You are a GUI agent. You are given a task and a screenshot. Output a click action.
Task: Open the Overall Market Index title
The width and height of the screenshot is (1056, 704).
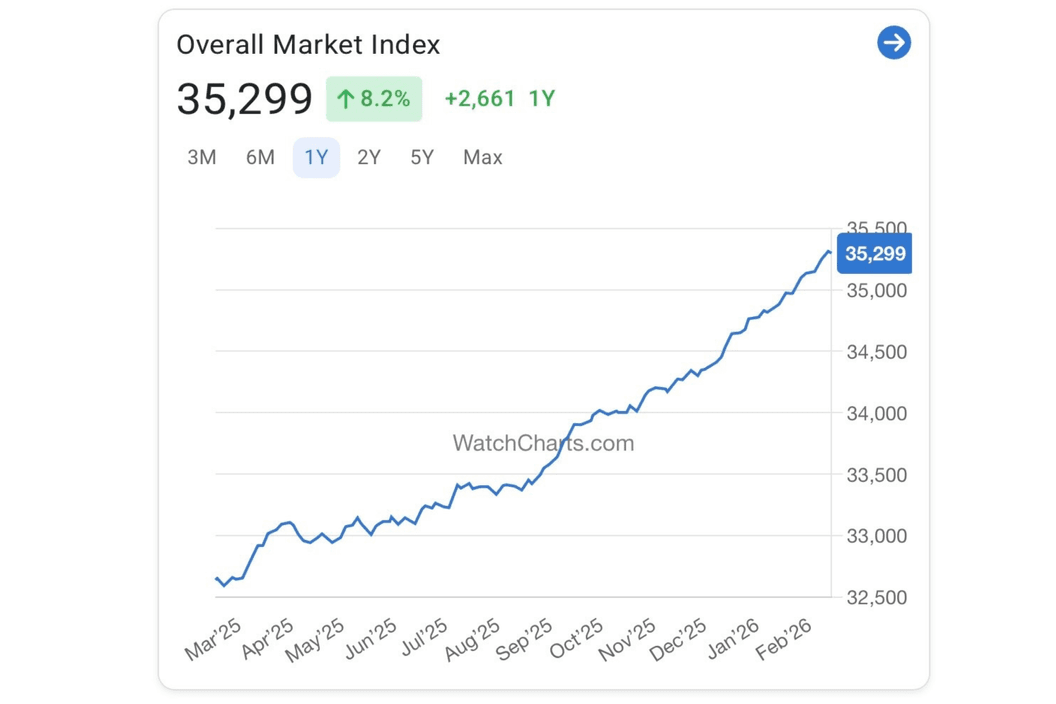coord(308,45)
